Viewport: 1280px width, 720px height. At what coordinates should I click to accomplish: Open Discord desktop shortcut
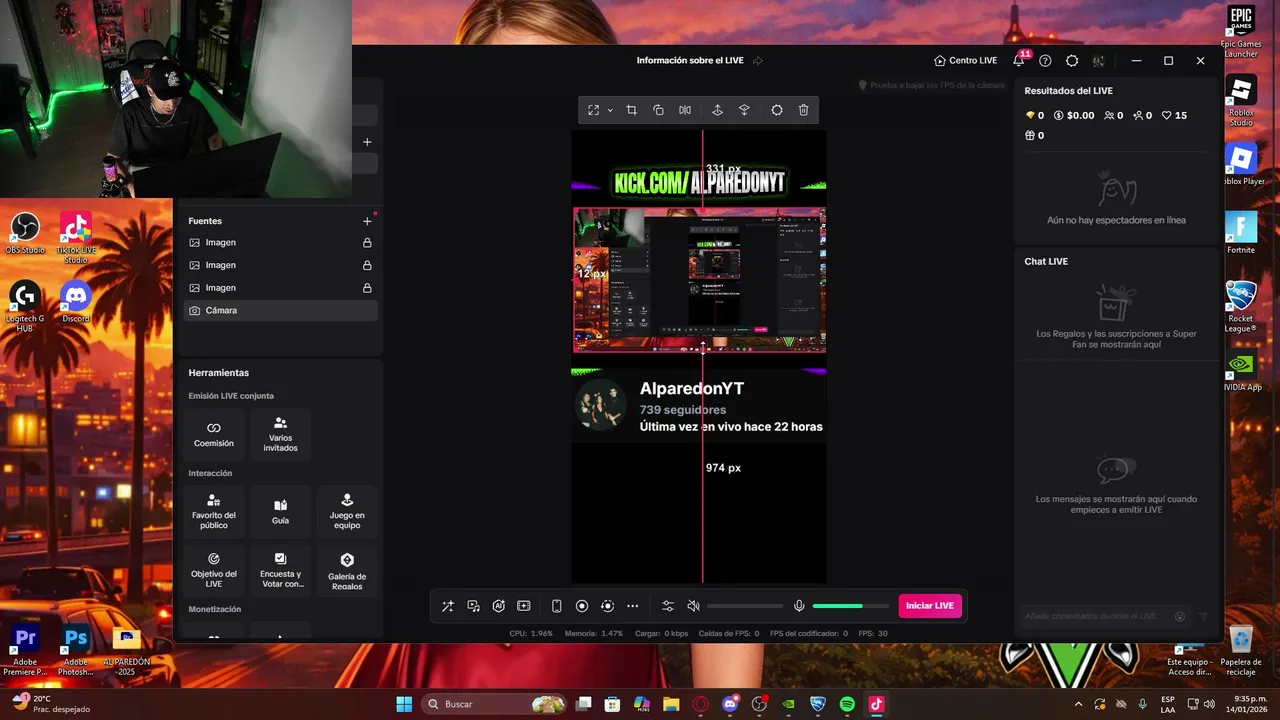76,301
